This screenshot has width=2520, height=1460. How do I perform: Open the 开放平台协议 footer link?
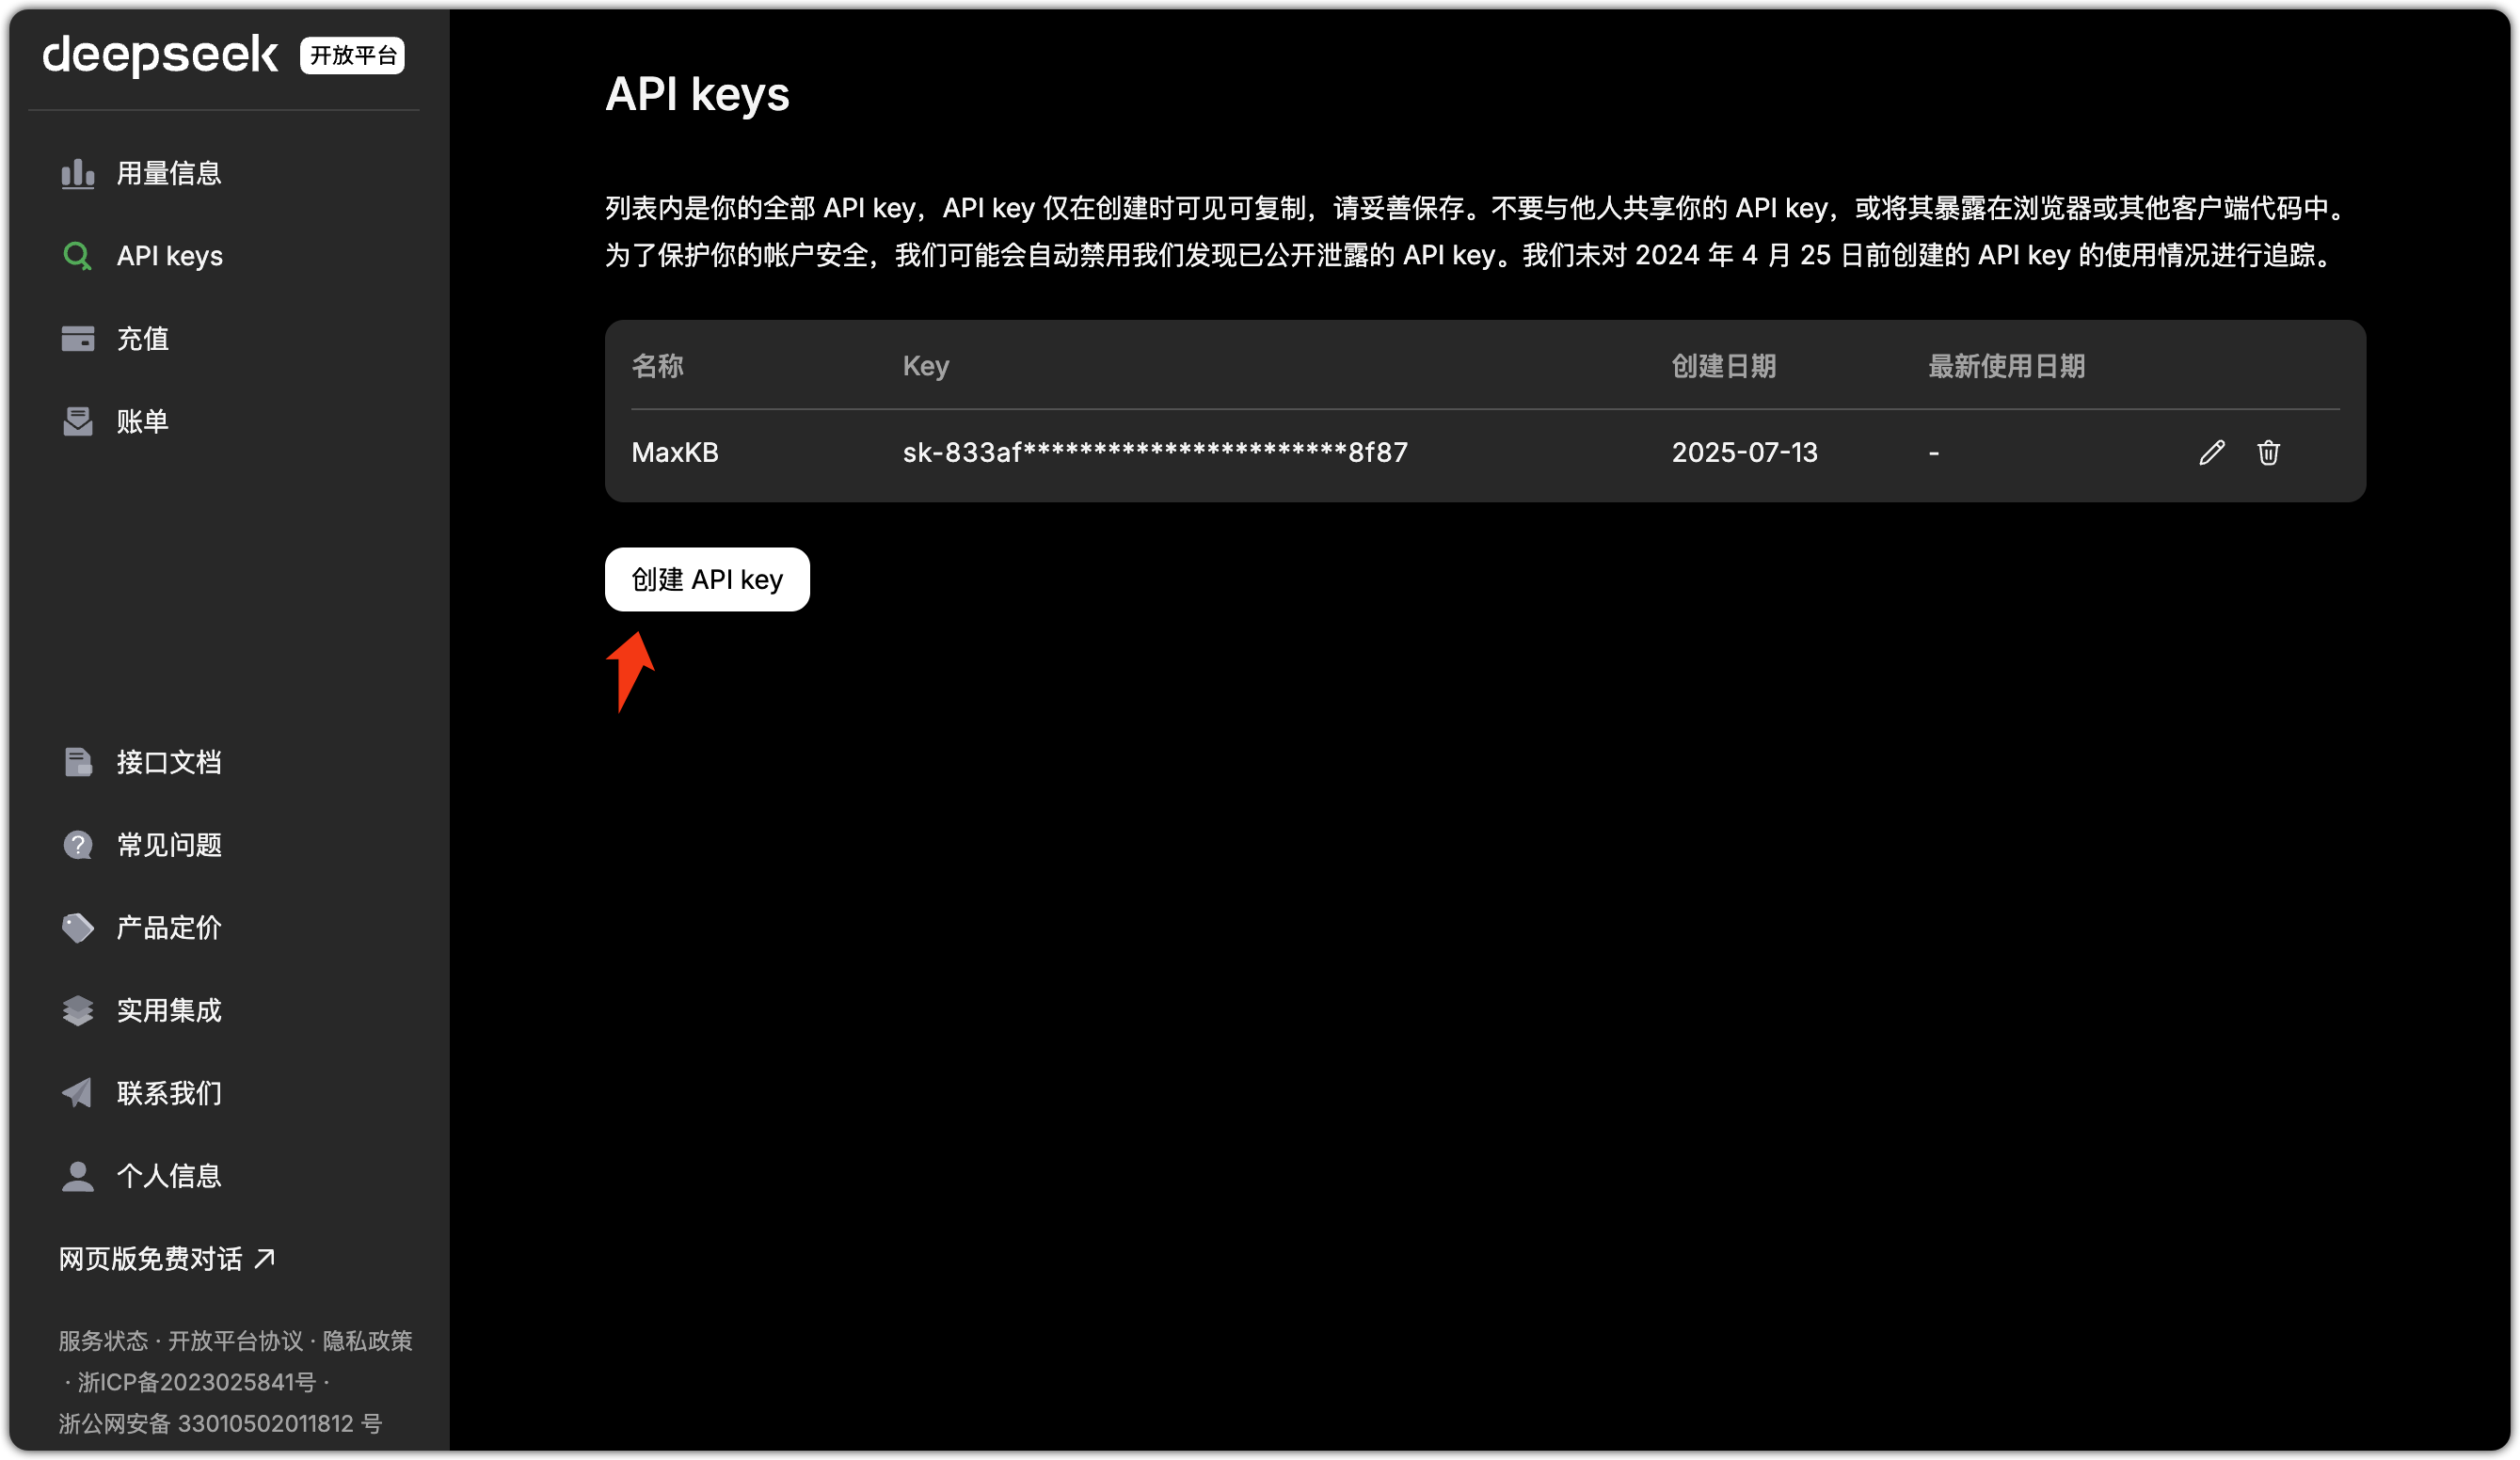(x=235, y=1341)
